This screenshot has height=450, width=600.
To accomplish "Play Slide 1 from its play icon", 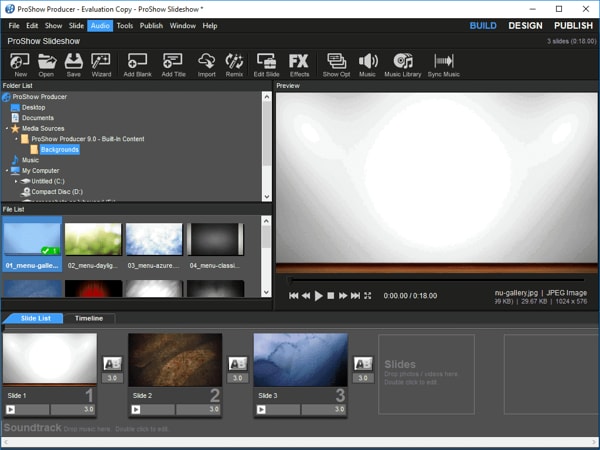I will [x=11, y=409].
